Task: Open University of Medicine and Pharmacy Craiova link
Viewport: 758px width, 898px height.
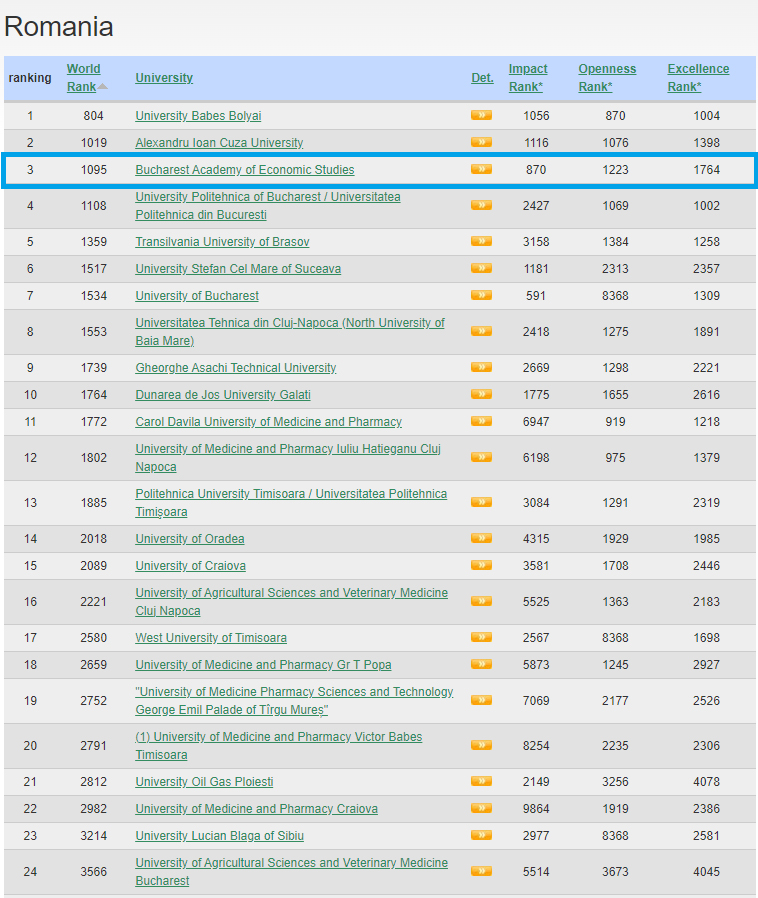Action: click(256, 809)
